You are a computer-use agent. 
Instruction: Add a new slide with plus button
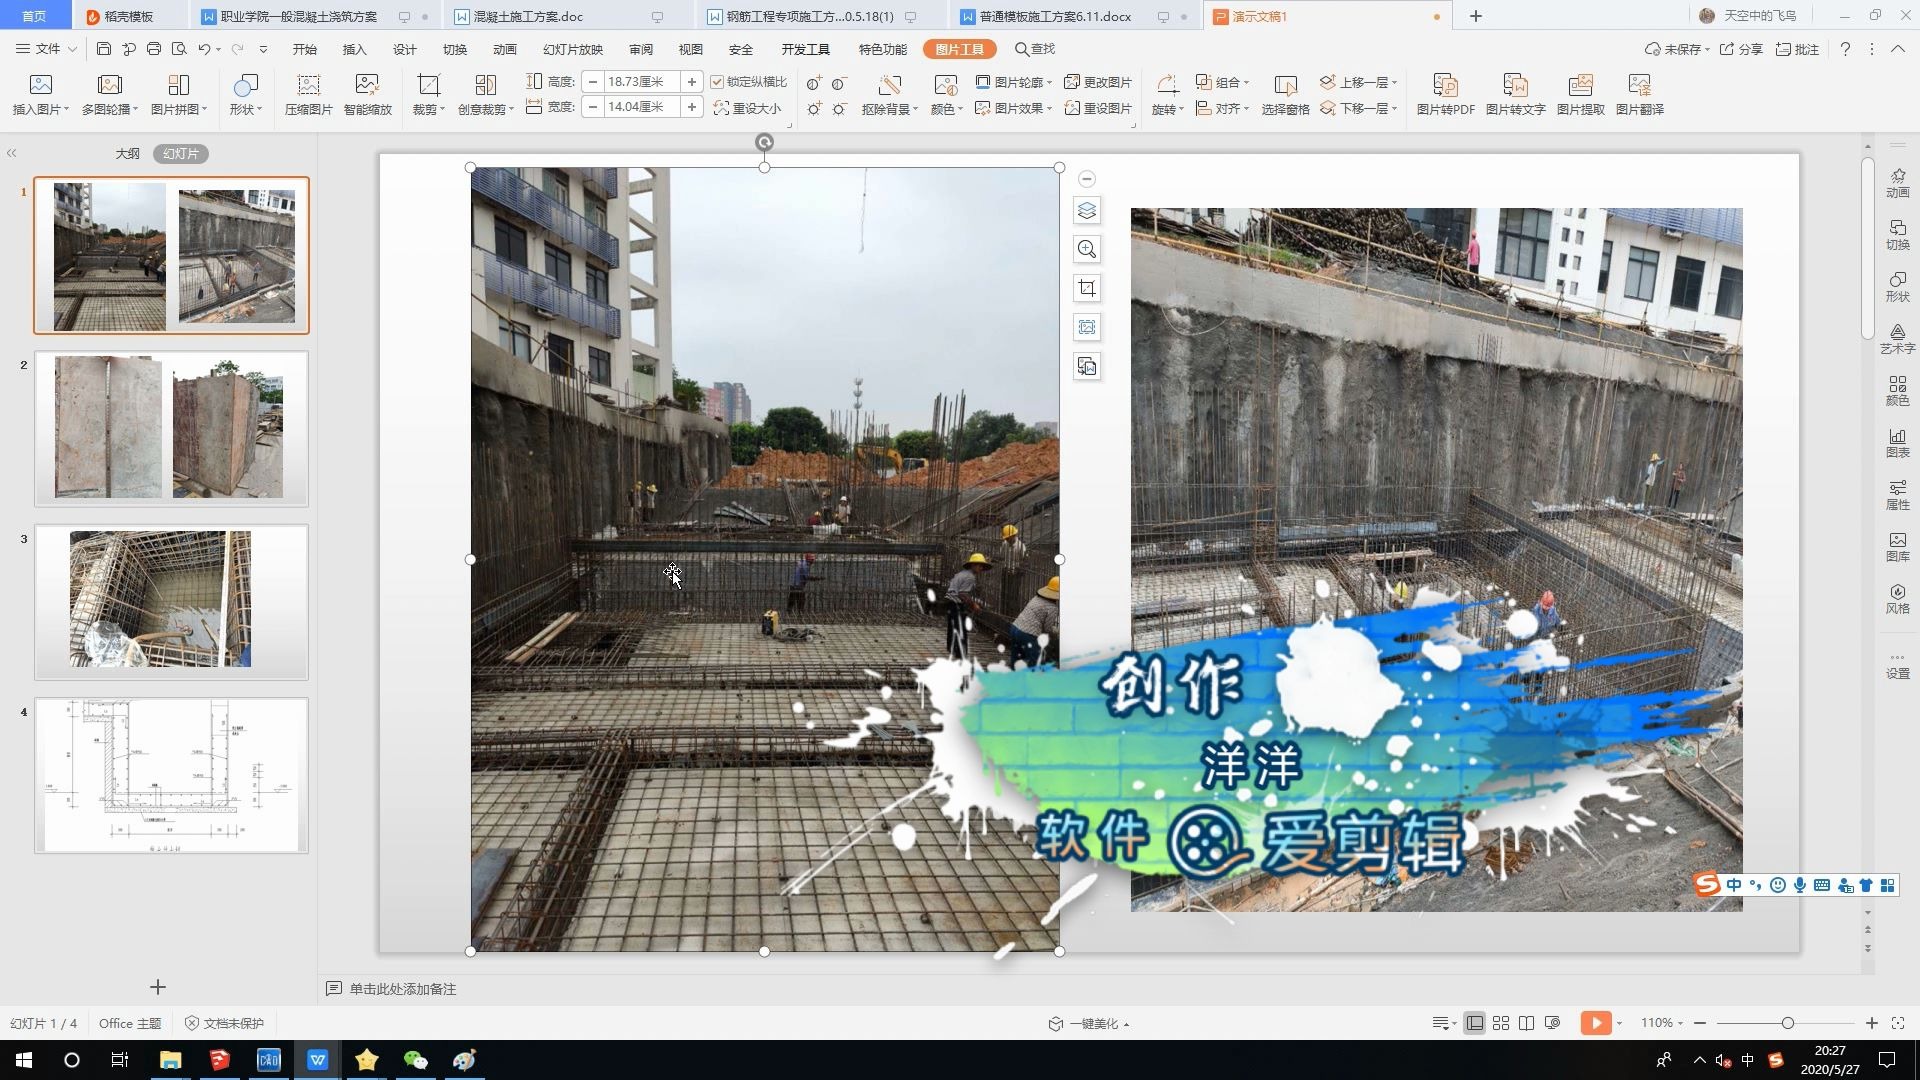[x=157, y=987]
